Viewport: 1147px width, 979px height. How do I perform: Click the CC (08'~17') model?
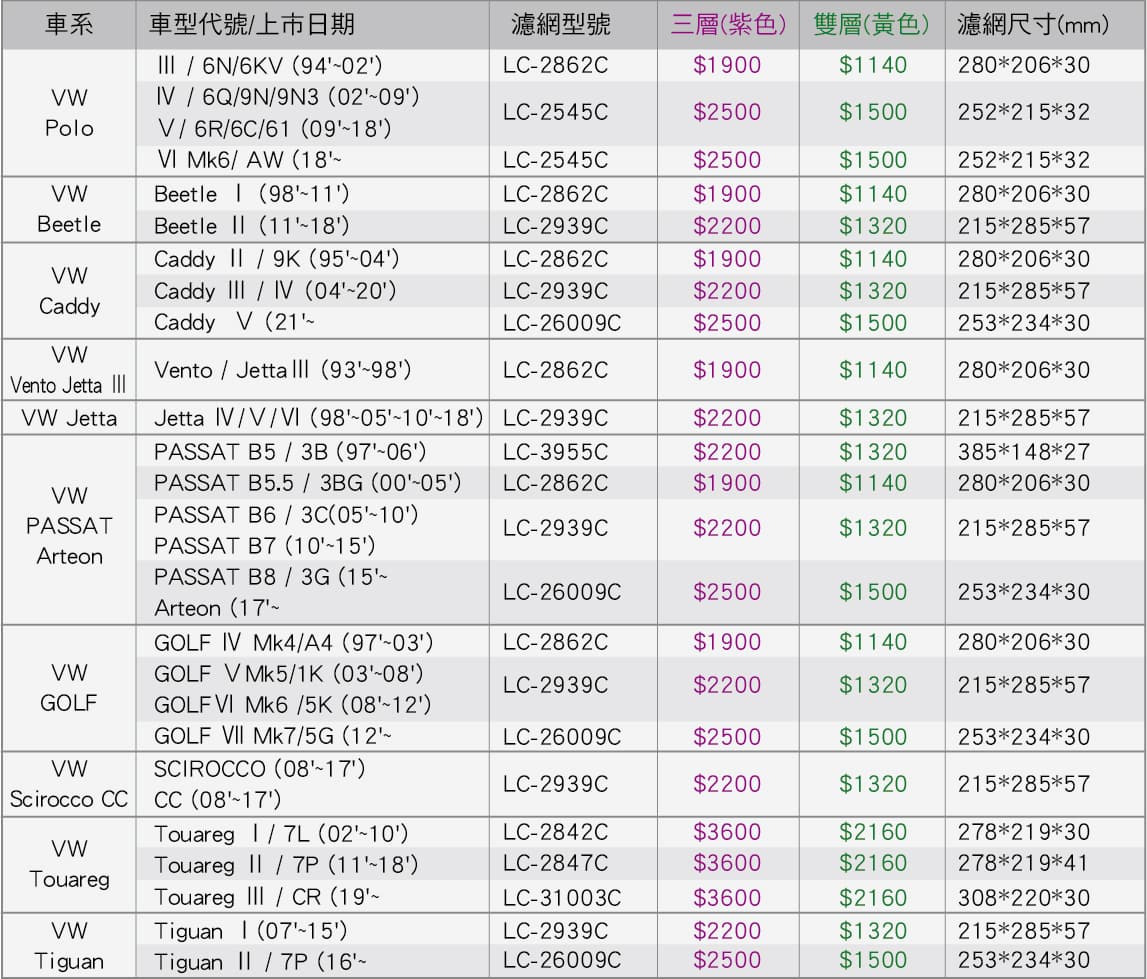pyautogui.click(x=217, y=800)
